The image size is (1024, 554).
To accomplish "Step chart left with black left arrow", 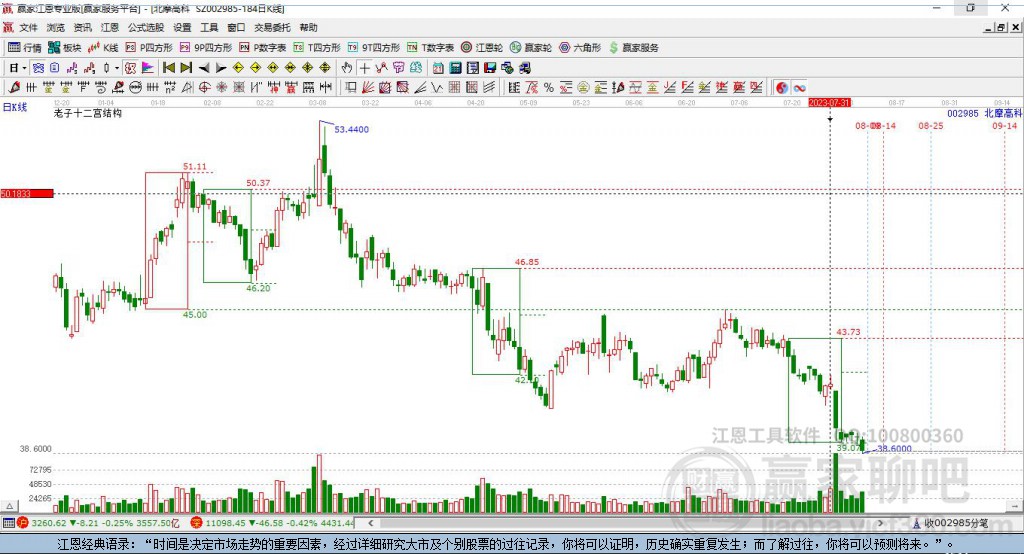I will pyautogui.click(x=204, y=68).
